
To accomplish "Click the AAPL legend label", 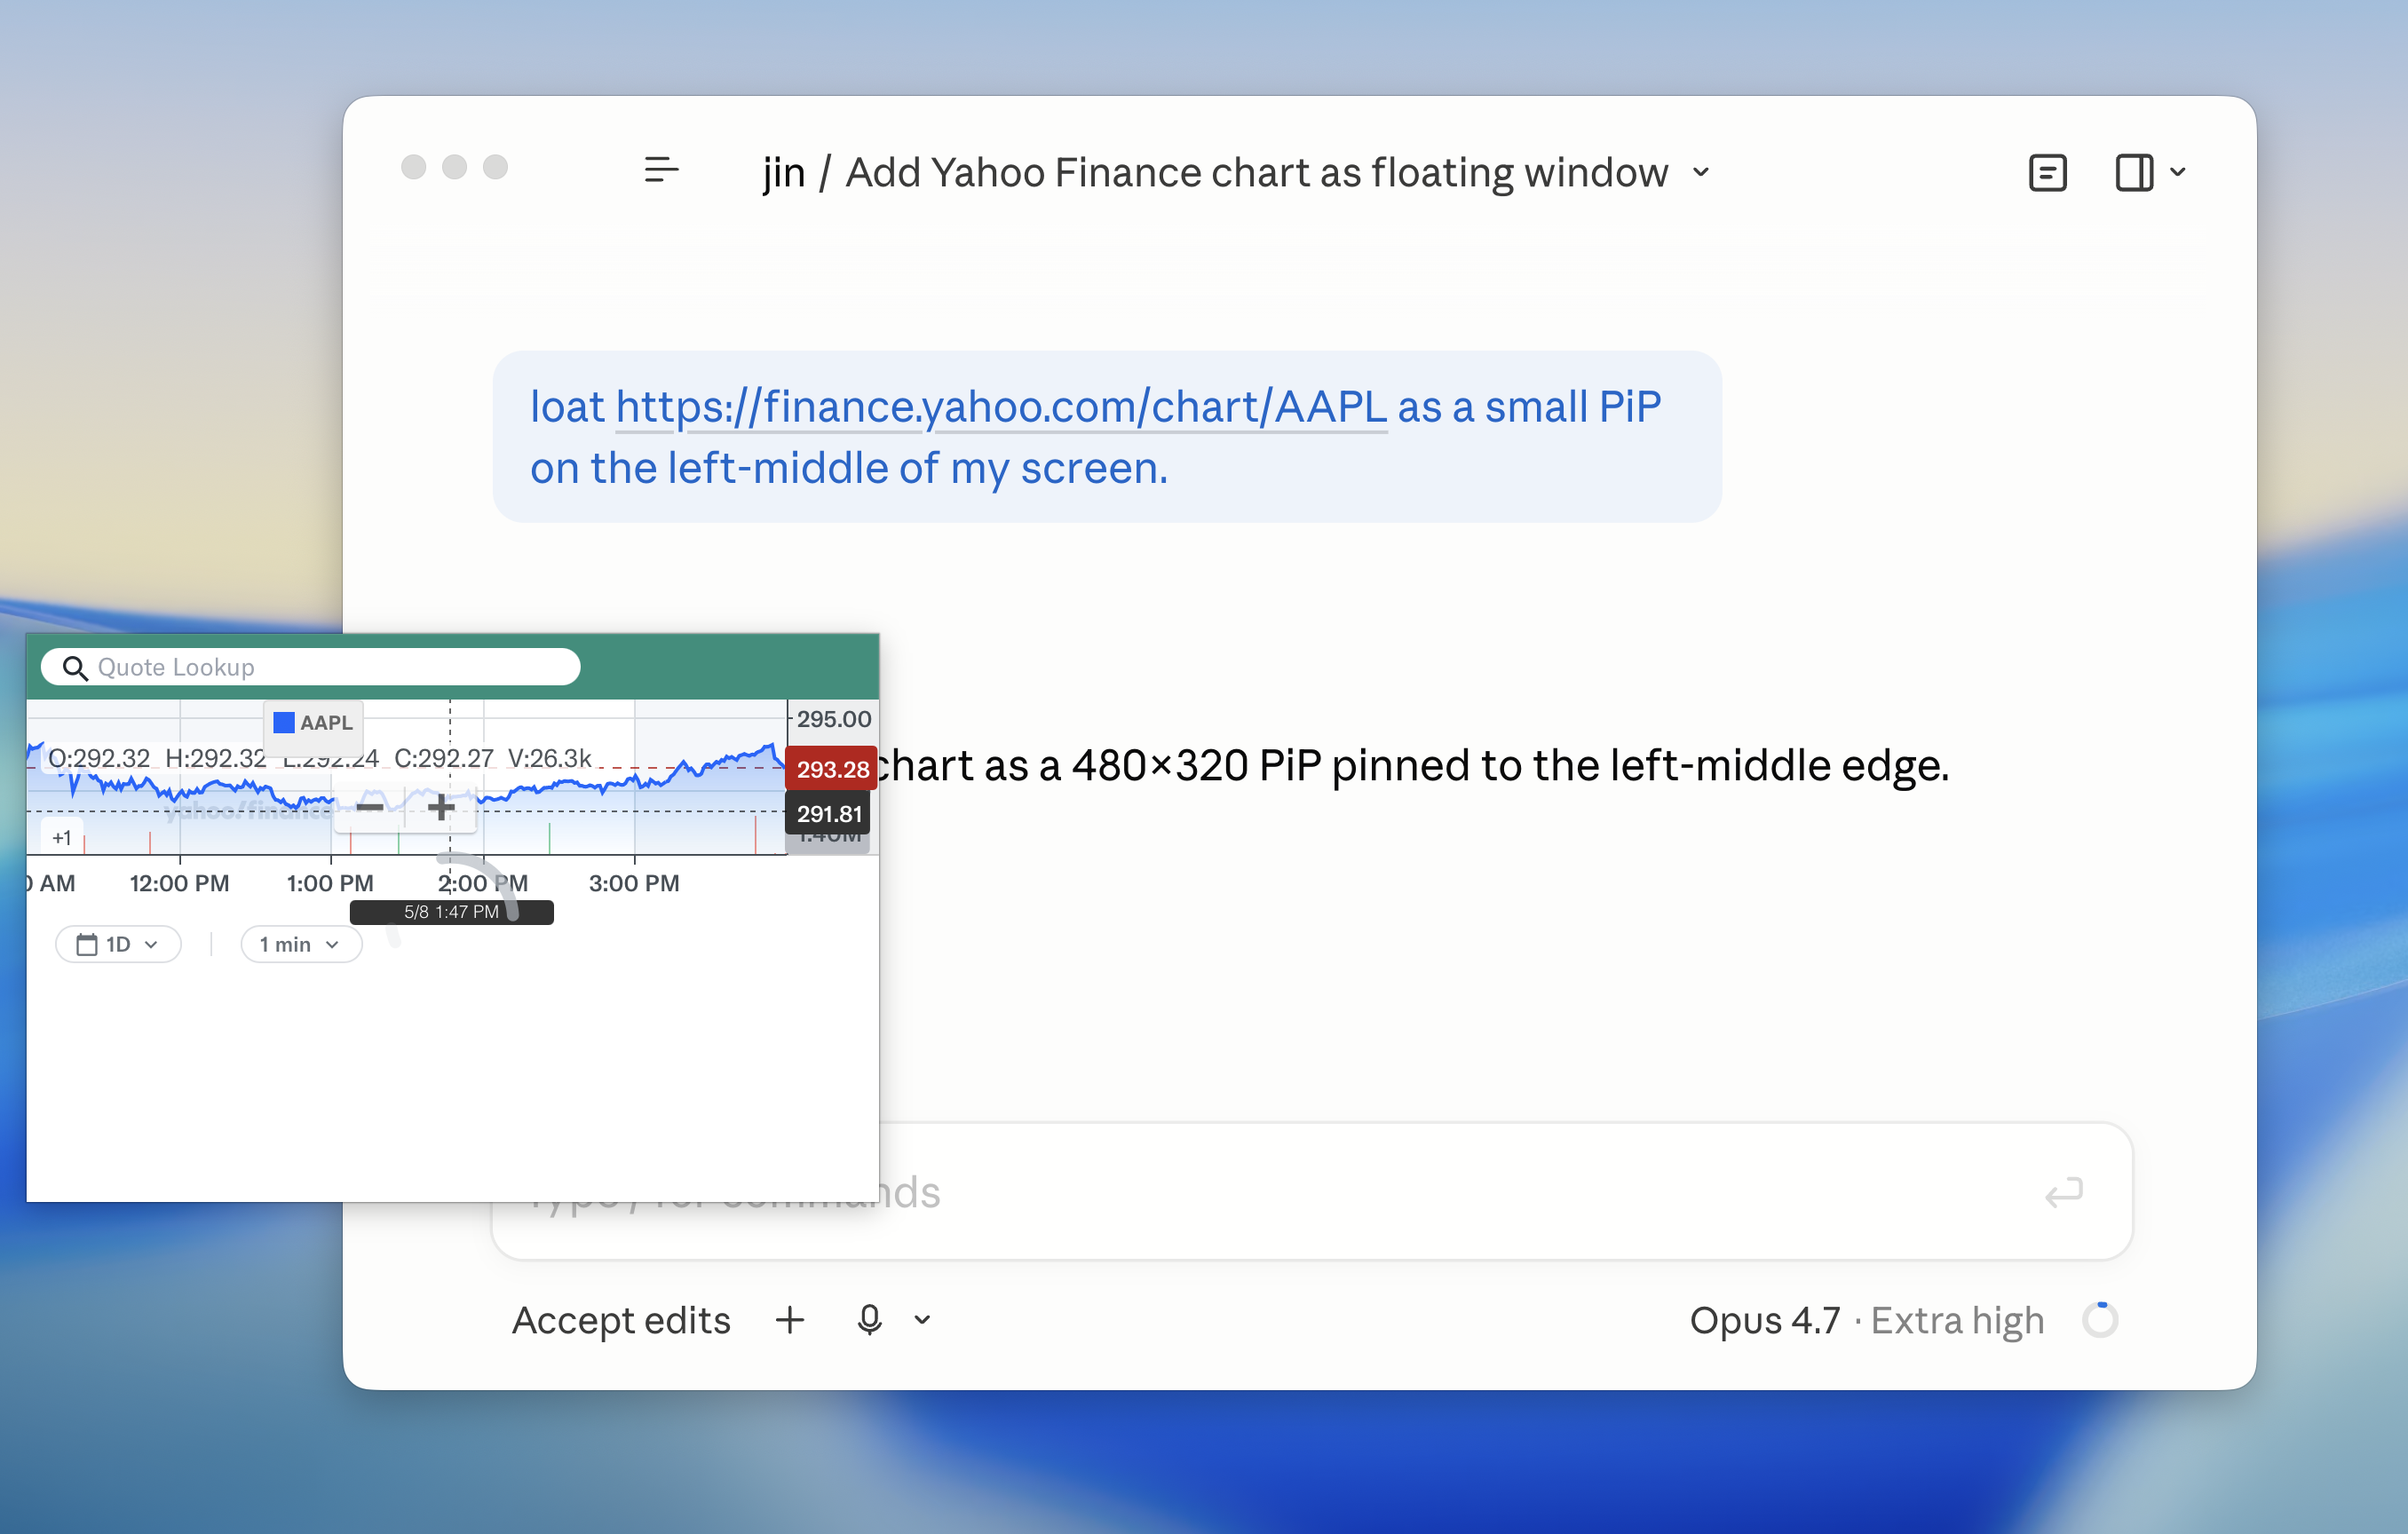I will [x=326, y=722].
